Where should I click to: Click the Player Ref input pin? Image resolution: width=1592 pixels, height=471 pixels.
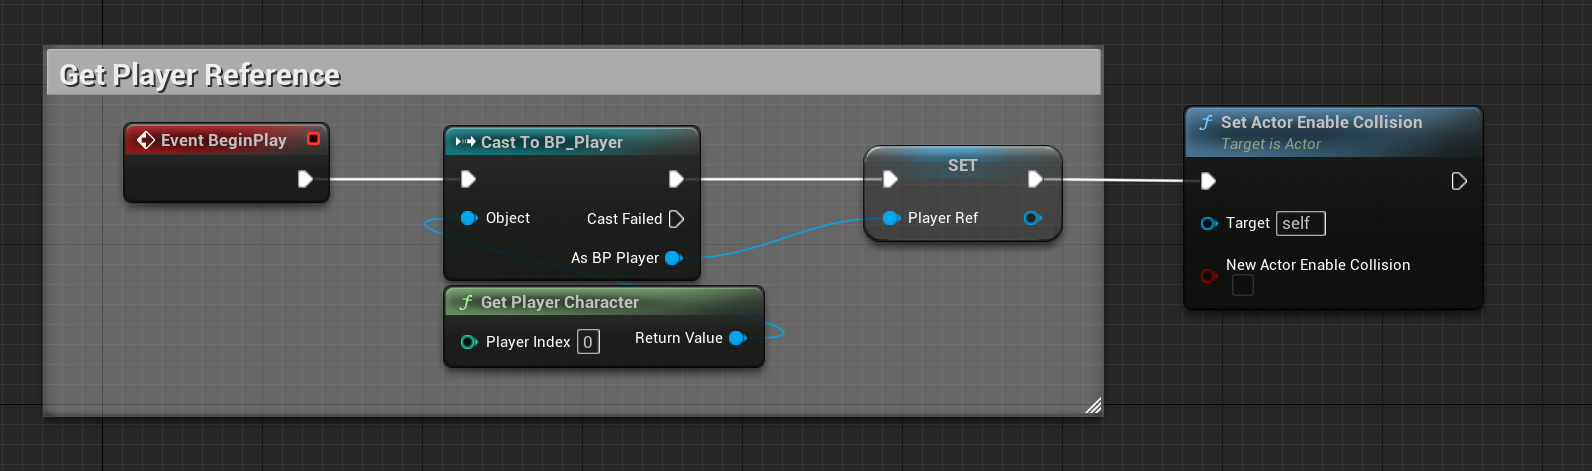coord(891,218)
